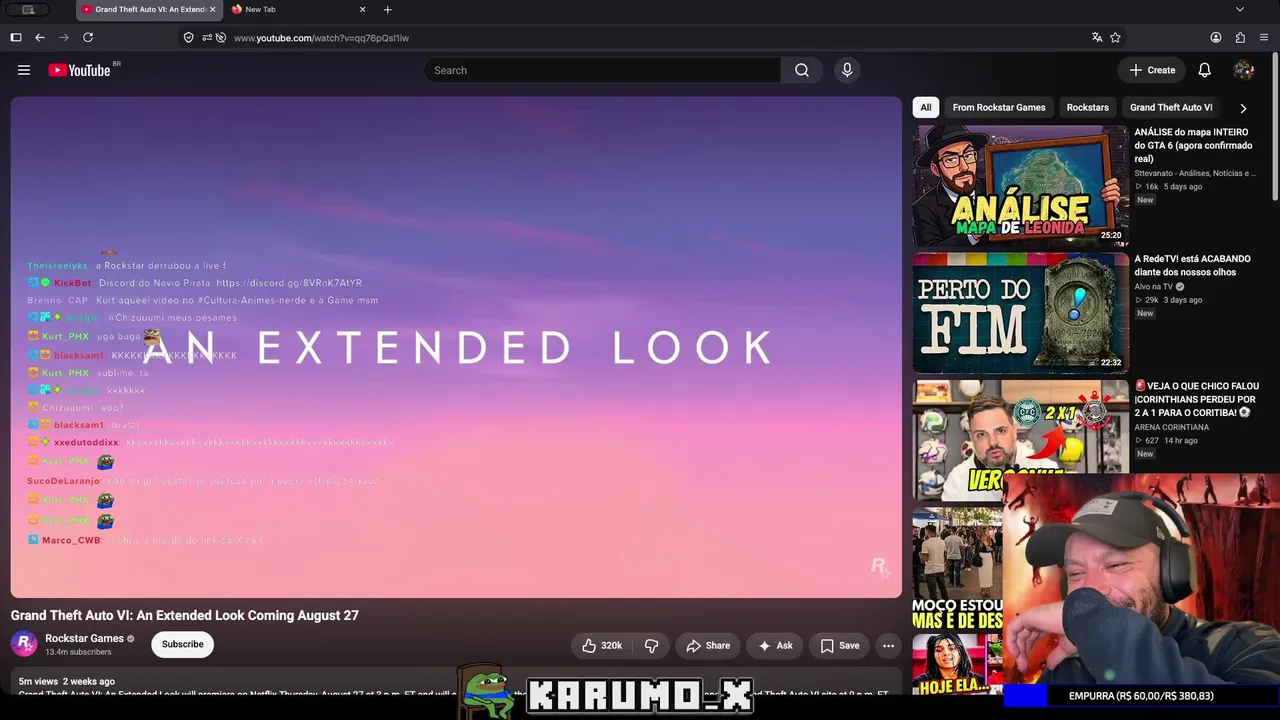
Task: Select the All filter chip
Action: click(926, 108)
